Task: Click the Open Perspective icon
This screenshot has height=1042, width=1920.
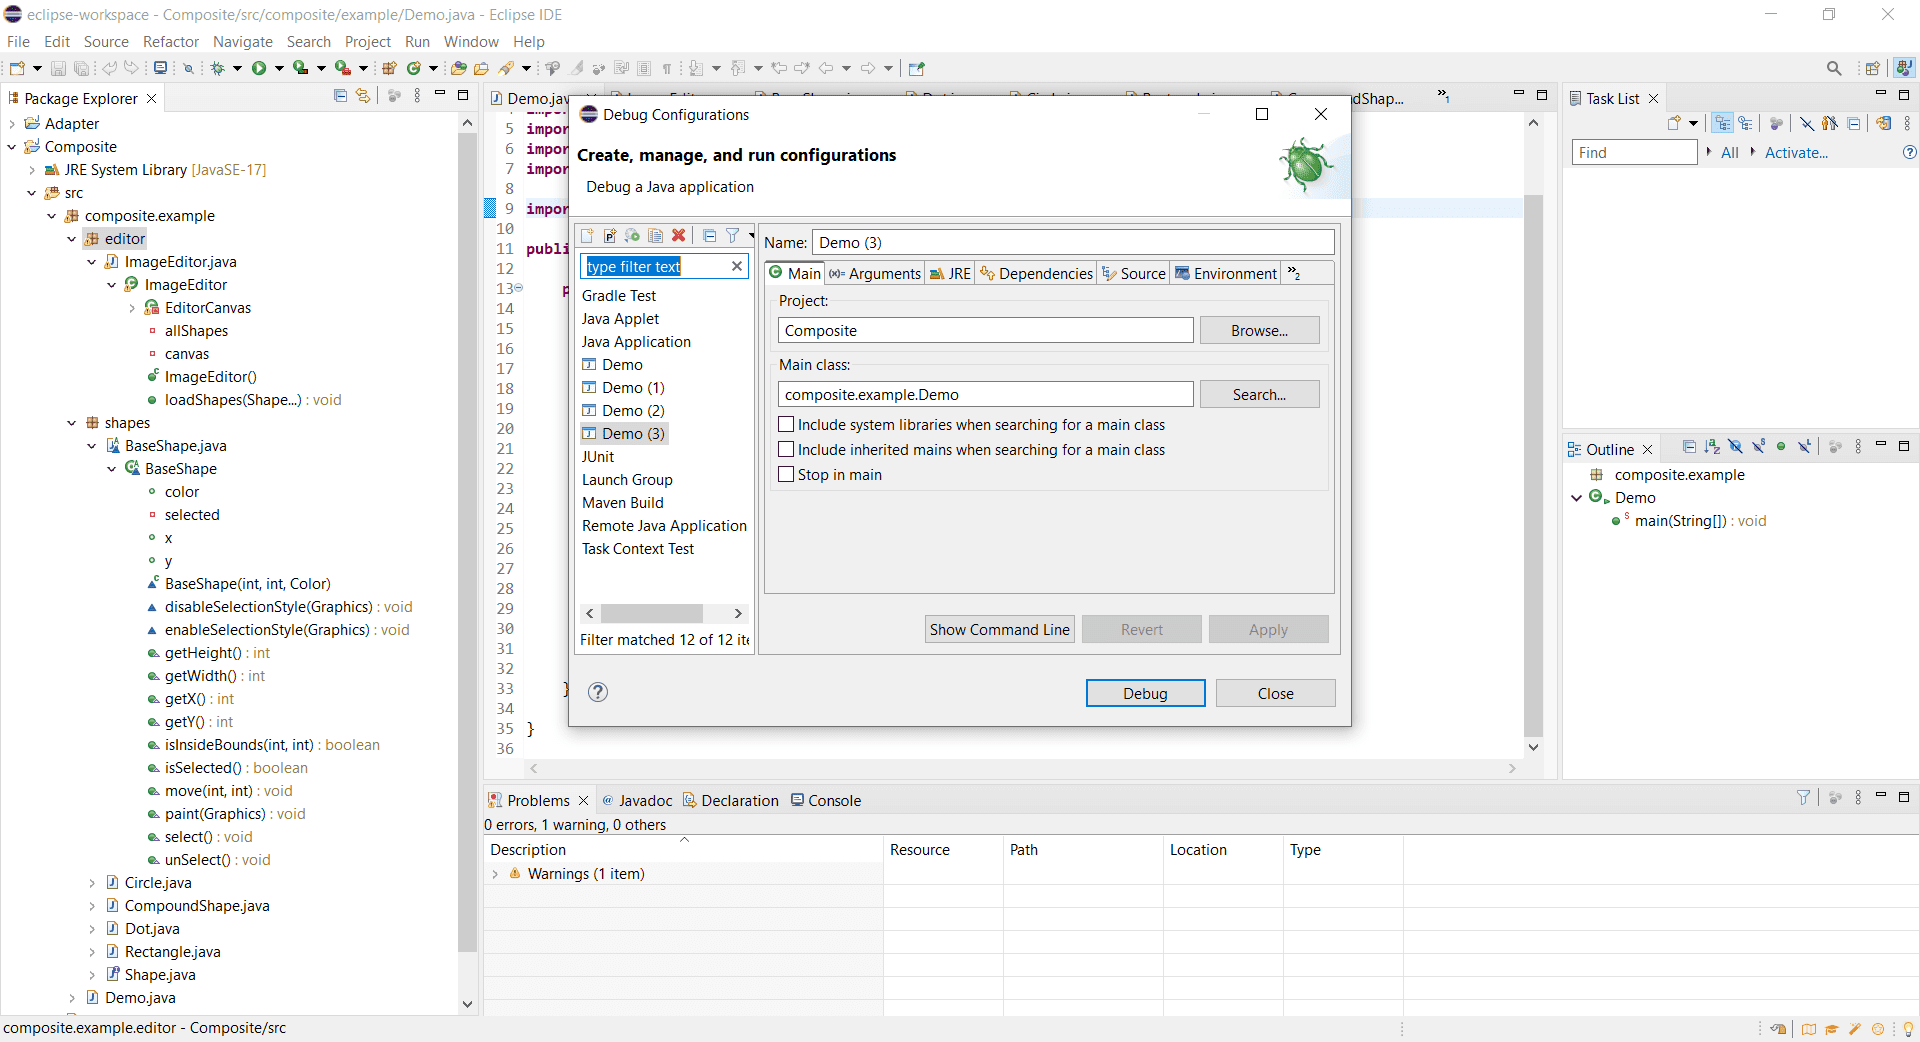Action: point(1873,68)
